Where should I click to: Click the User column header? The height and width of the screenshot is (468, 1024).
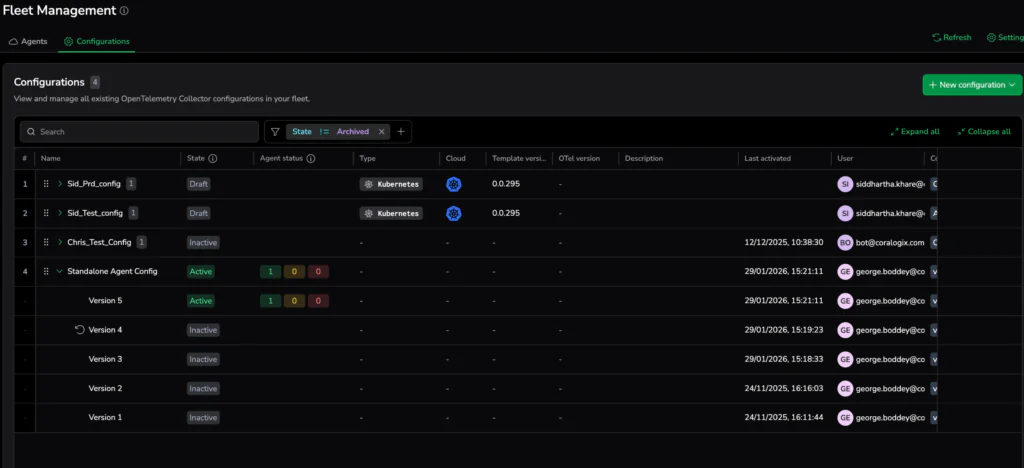845,158
